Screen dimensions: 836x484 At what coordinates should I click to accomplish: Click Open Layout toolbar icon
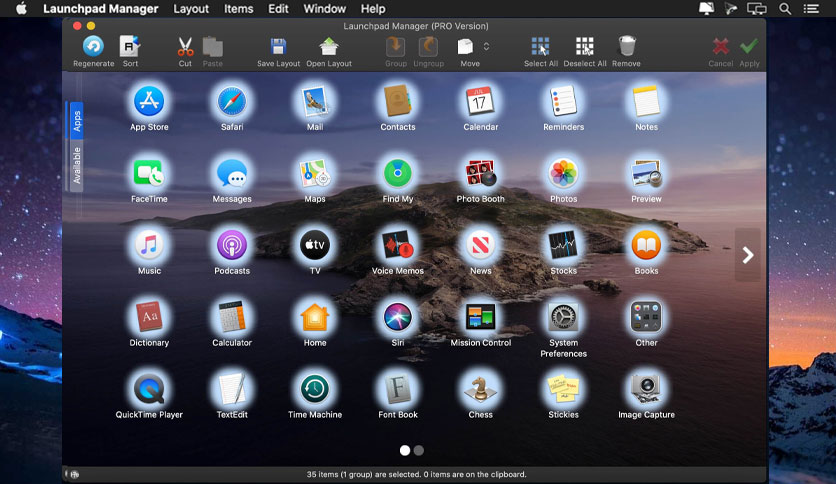(x=329, y=47)
